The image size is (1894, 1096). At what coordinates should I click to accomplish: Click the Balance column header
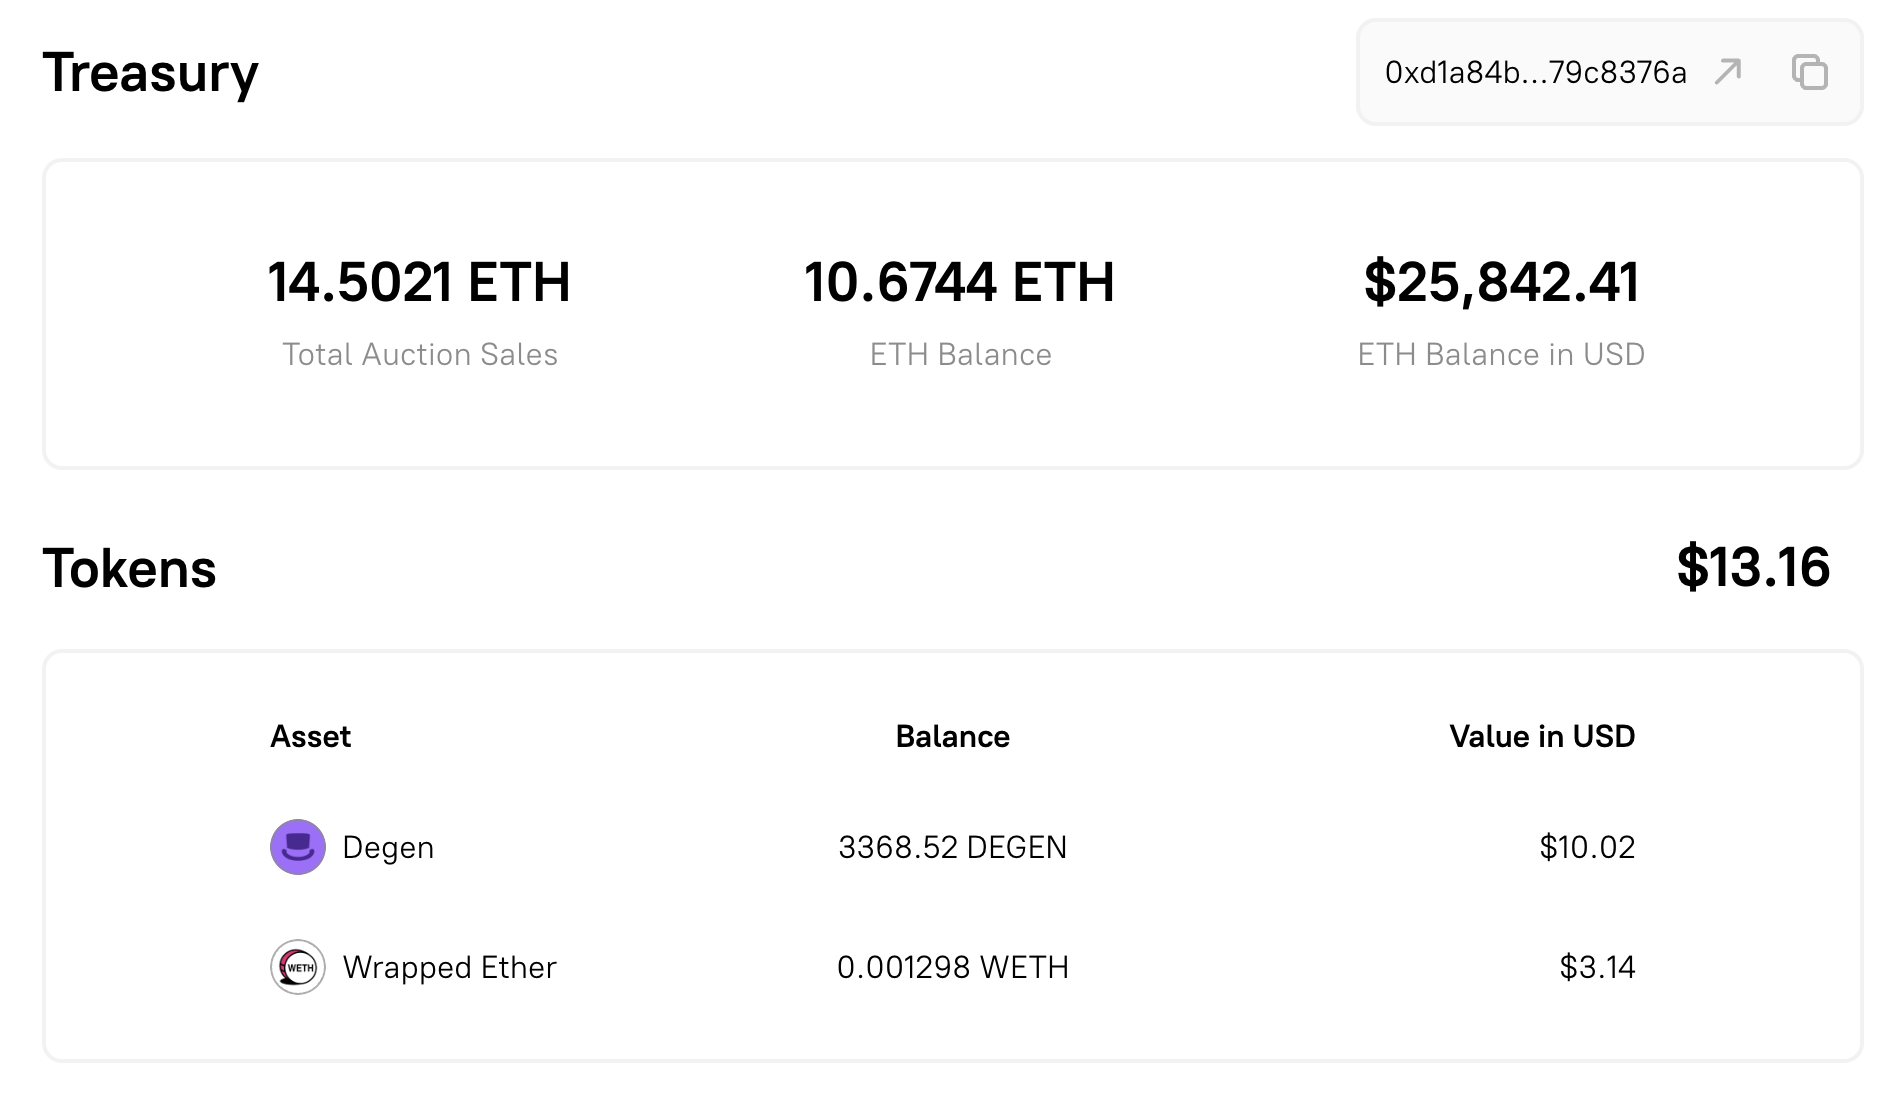coord(952,737)
